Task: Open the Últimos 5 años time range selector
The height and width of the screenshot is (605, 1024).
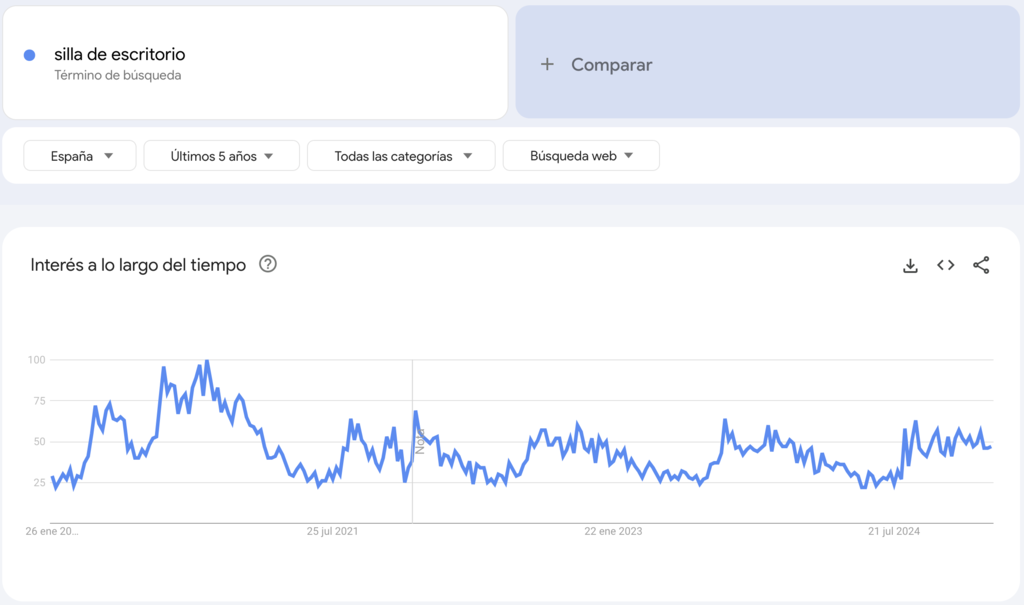Action: click(221, 155)
